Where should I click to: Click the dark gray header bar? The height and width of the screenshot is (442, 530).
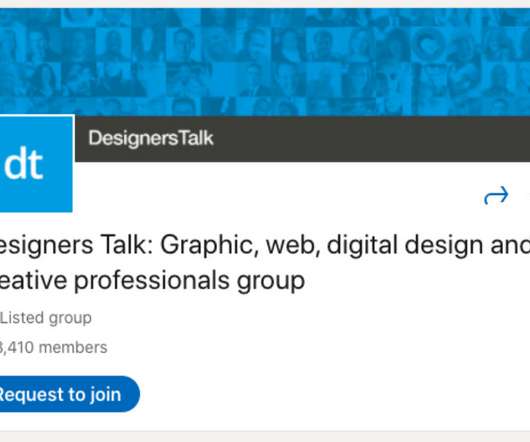(302, 139)
